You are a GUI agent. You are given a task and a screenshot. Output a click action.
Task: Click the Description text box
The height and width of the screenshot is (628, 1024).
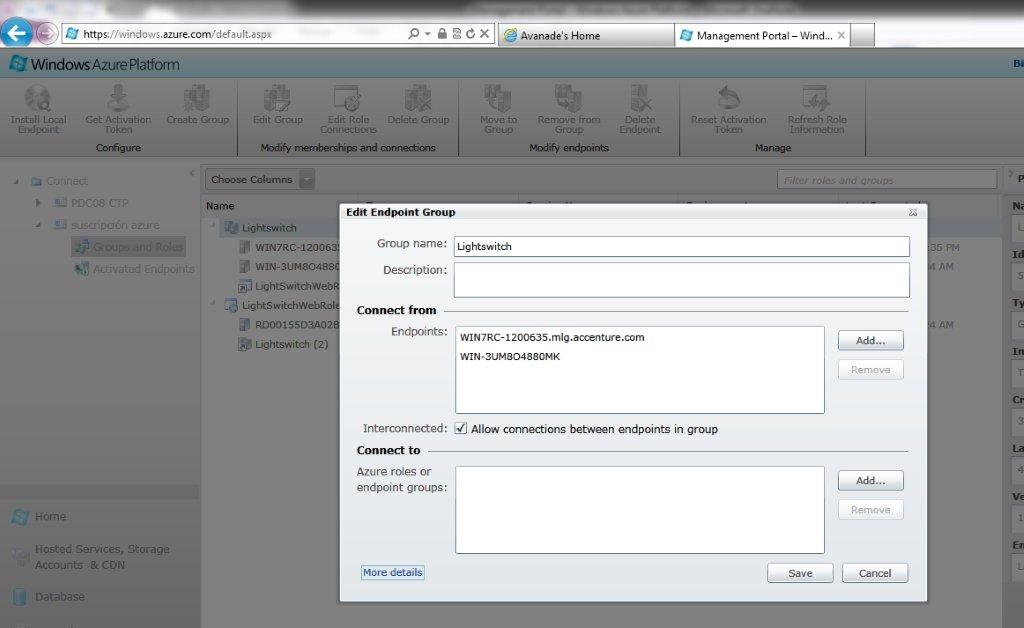click(x=682, y=279)
